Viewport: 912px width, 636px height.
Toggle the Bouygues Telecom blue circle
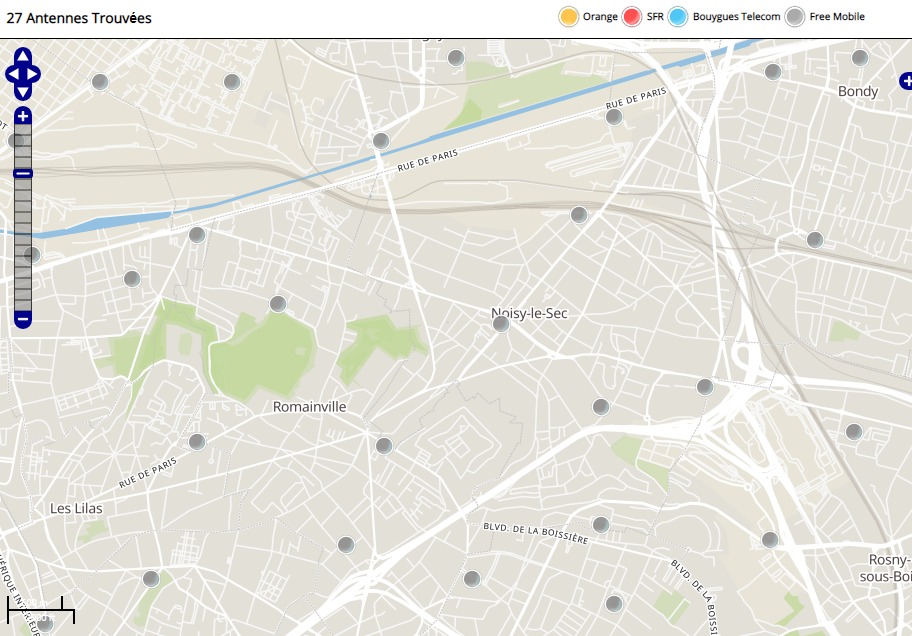coord(679,17)
